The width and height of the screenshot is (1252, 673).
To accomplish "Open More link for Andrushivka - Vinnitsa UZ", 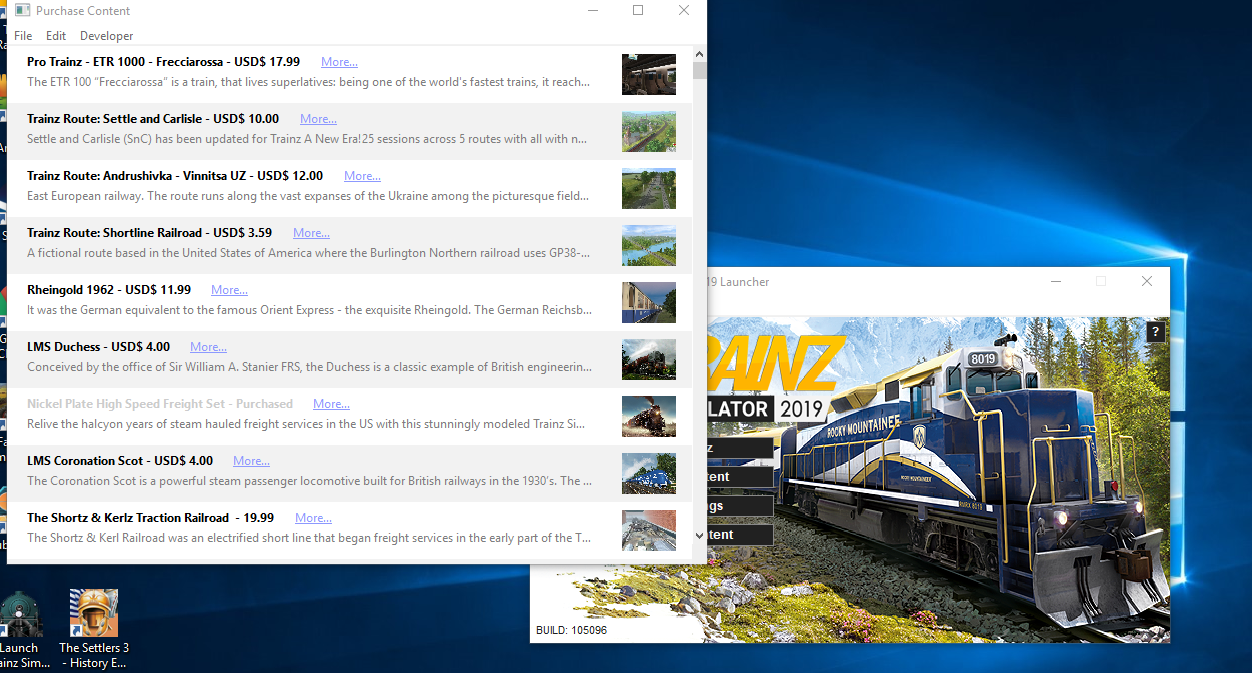I will pyautogui.click(x=362, y=176).
